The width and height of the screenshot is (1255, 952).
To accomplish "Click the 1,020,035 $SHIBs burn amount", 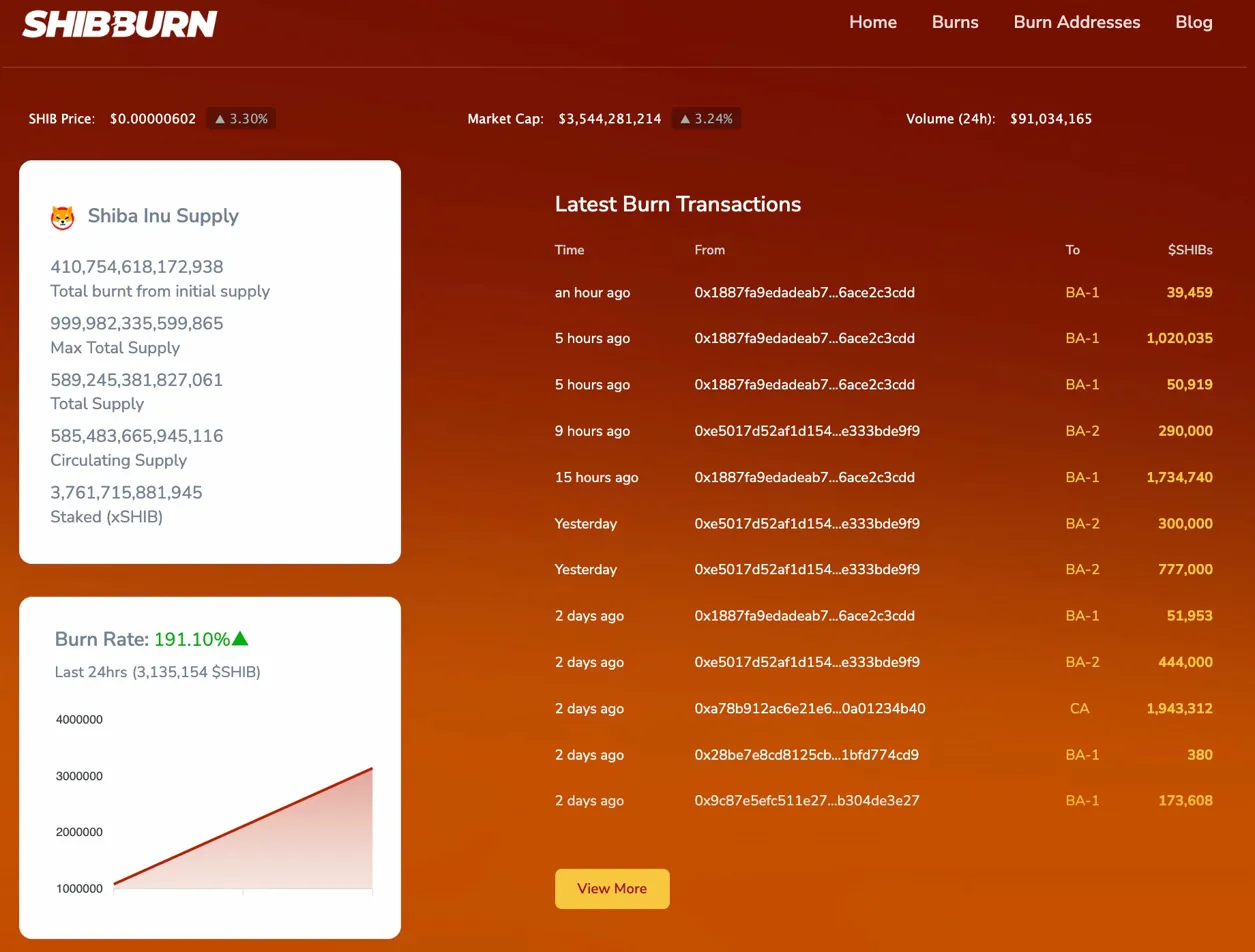I will 1179,339.
